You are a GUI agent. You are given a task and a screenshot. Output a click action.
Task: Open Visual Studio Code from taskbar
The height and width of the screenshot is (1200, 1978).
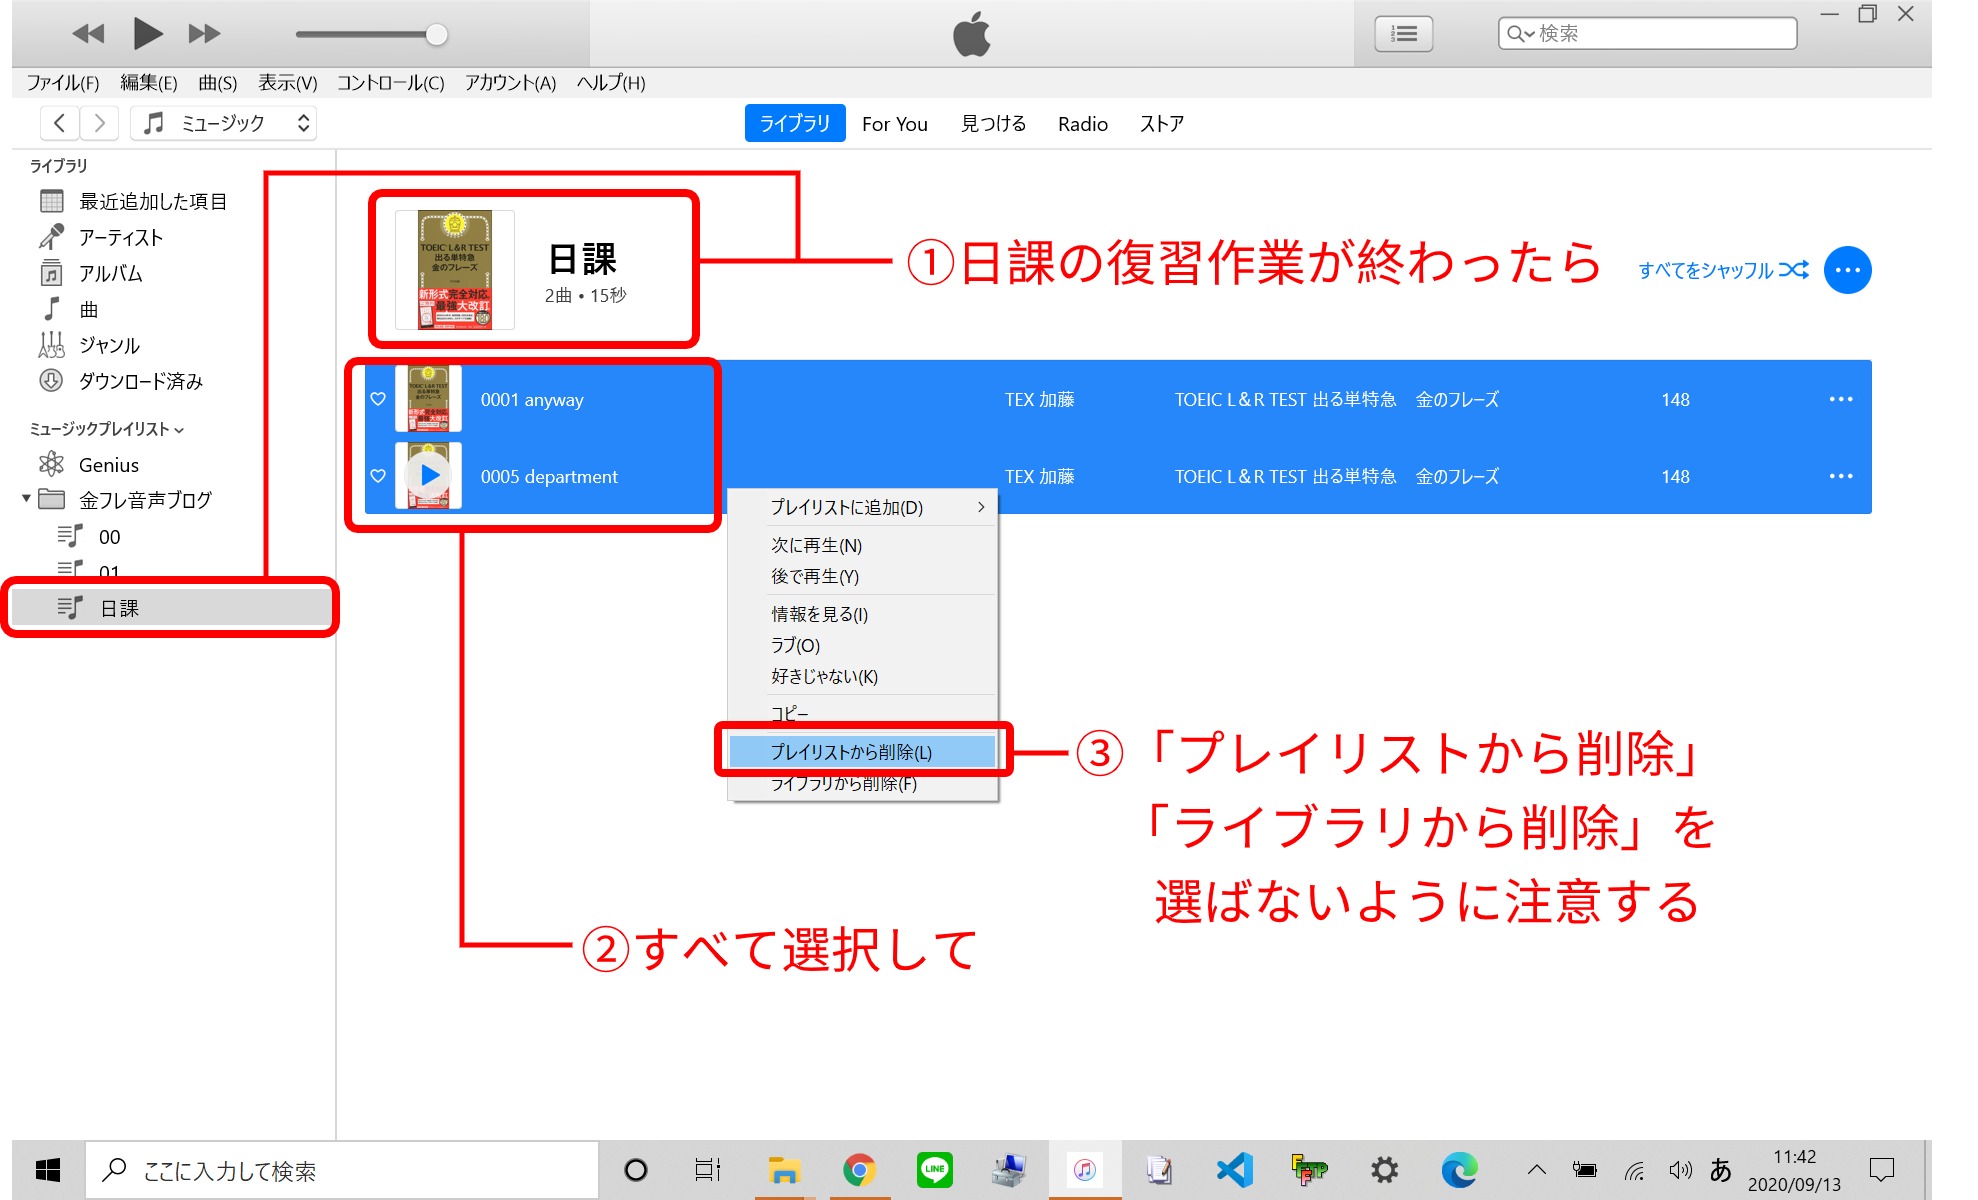[x=1235, y=1170]
